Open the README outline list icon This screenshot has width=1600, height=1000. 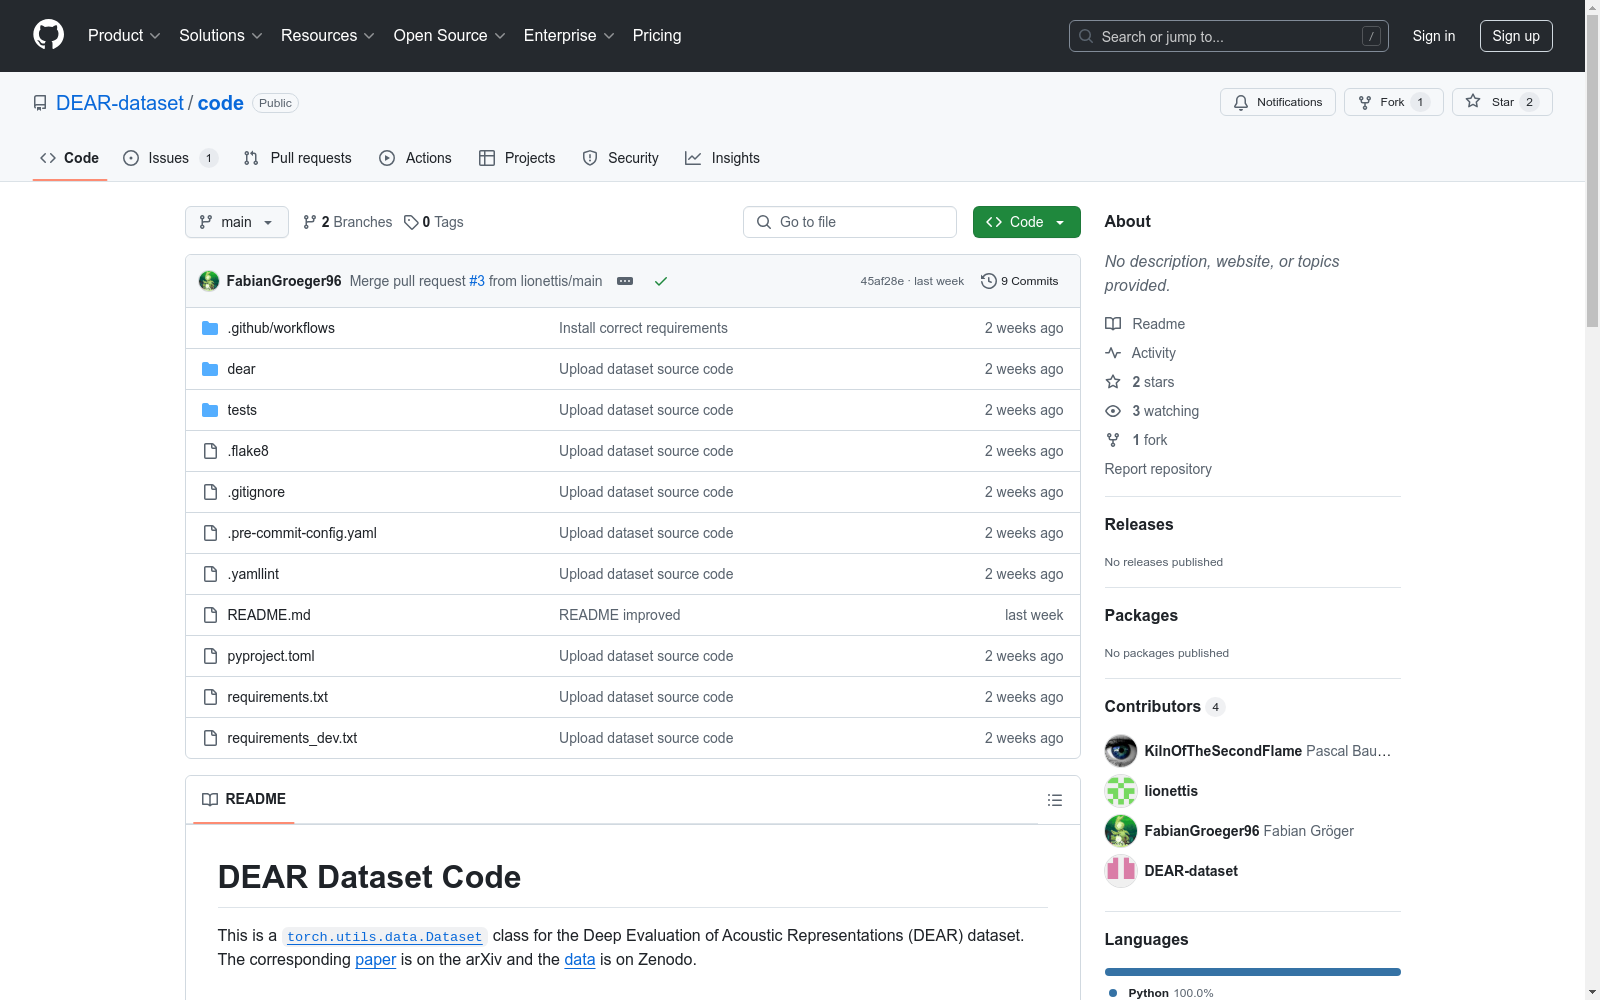click(1054, 800)
